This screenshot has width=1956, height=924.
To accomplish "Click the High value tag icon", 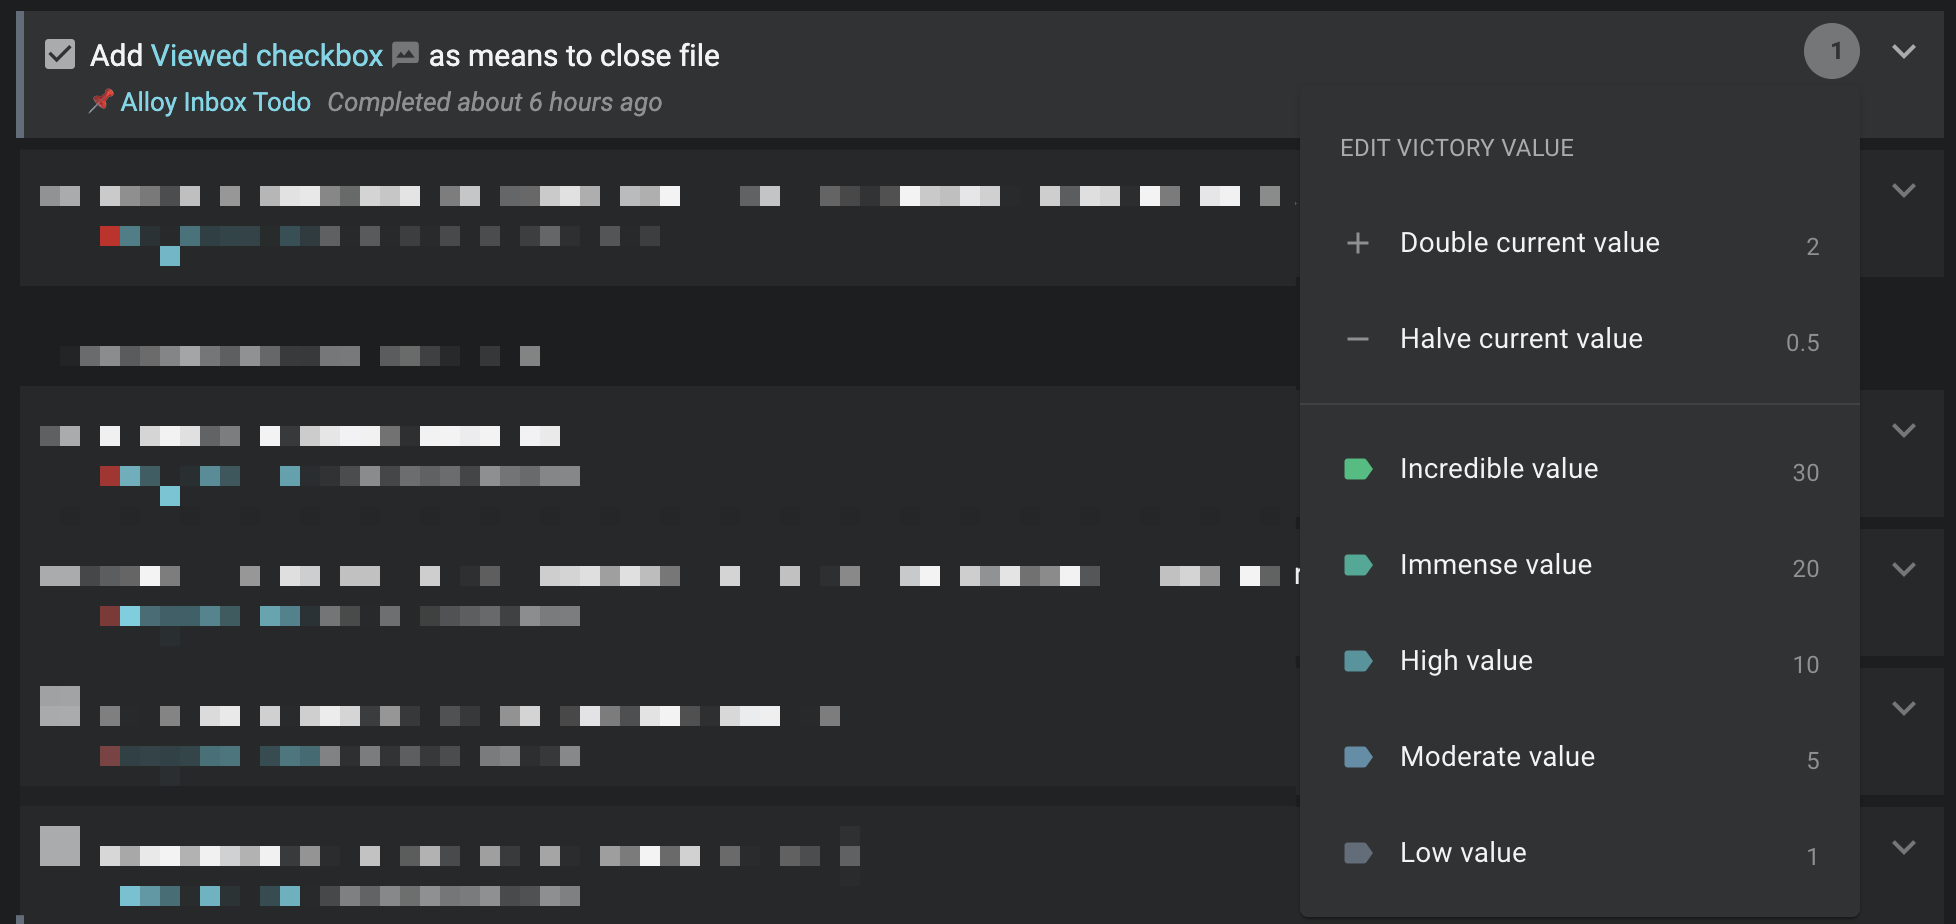I will (1357, 661).
